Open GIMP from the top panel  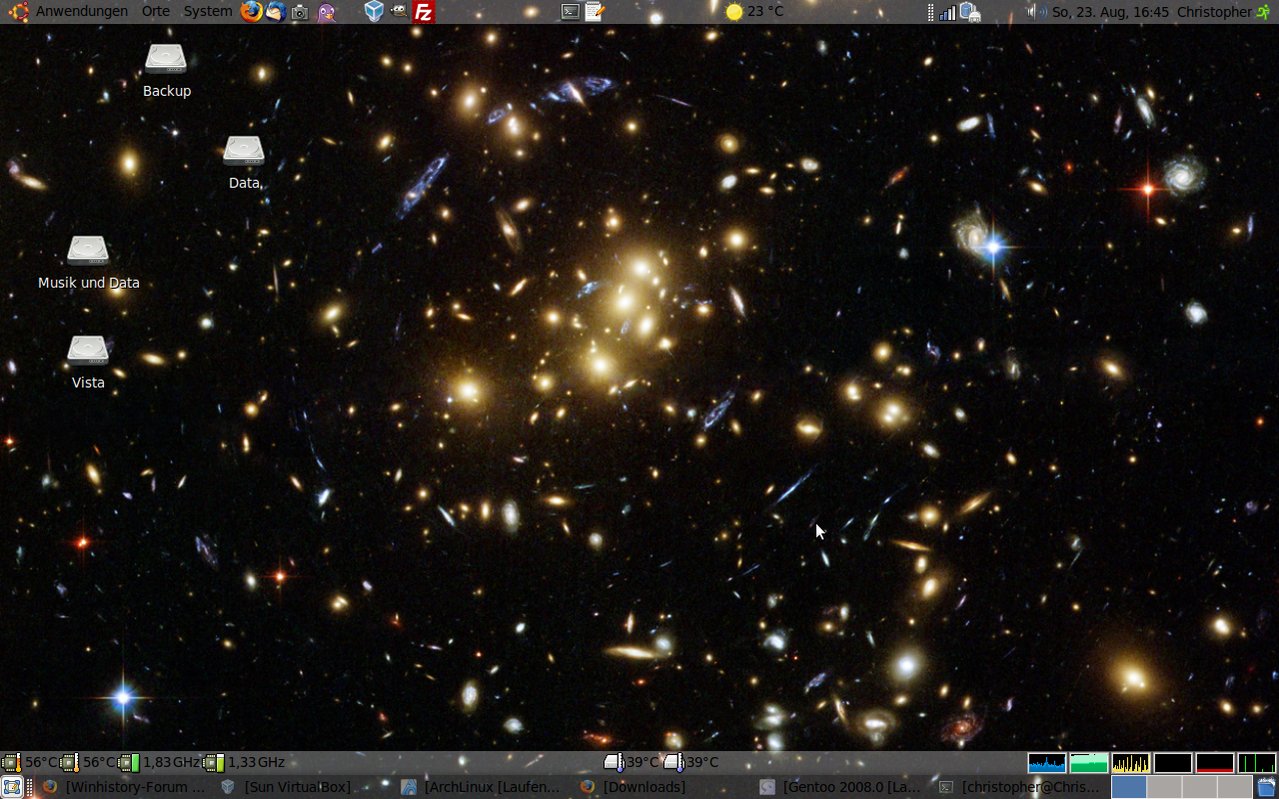pyautogui.click(x=398, y=12)
